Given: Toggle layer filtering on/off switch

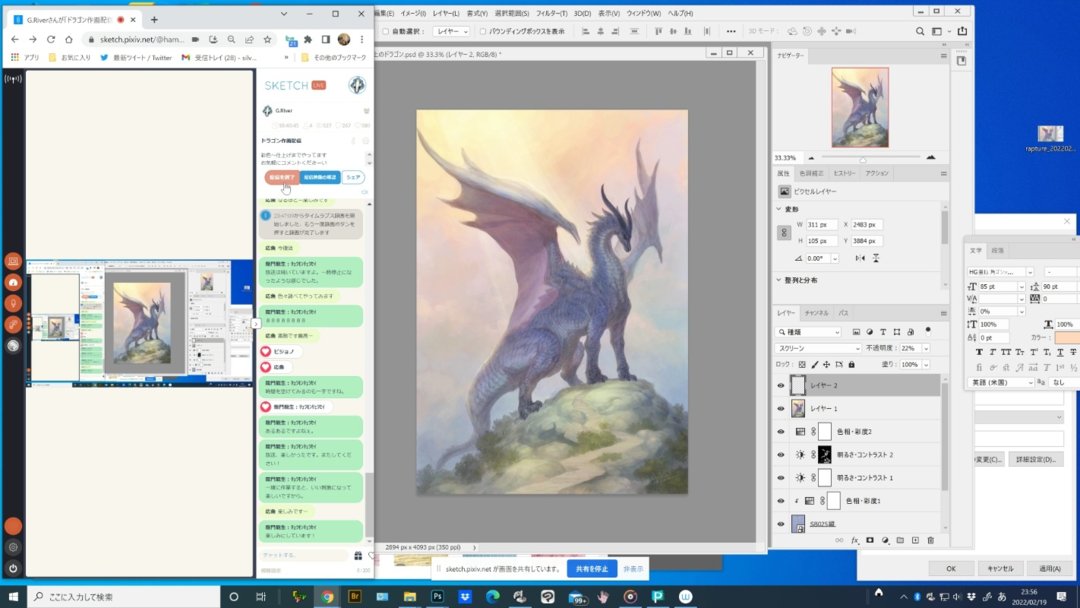Looking at the screenshot, I should (x=928, y=331).
